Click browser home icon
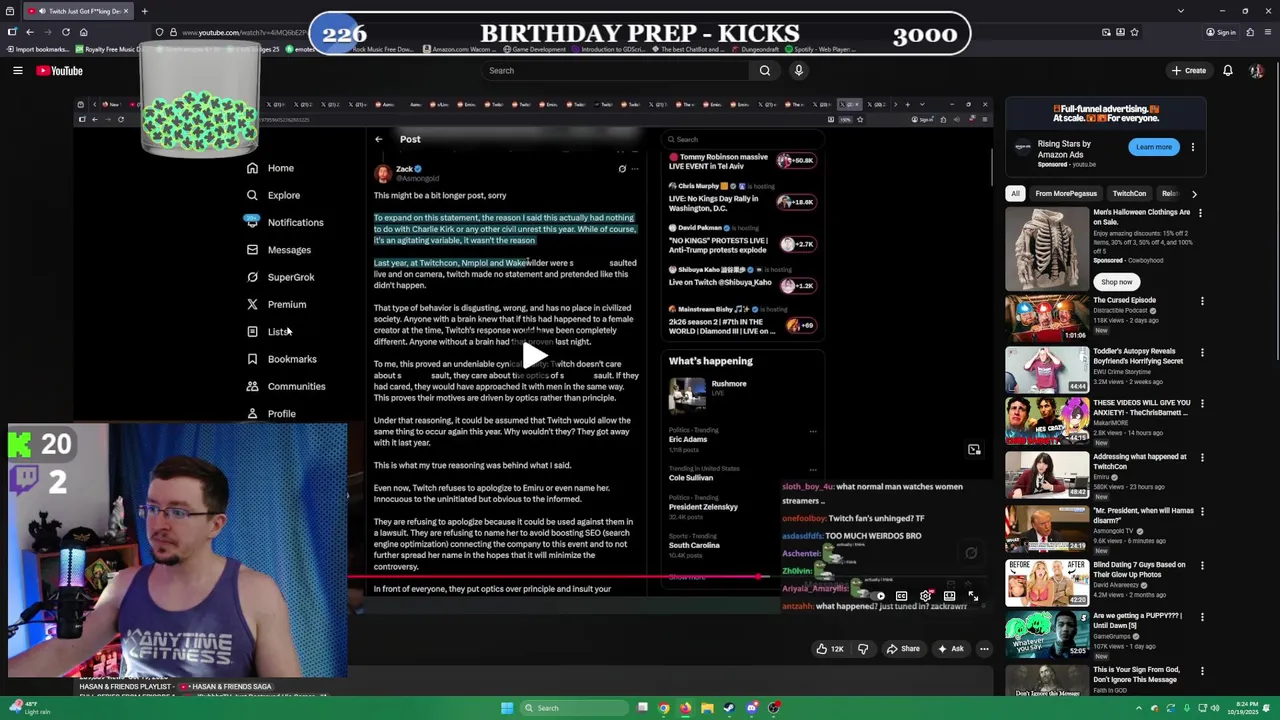 click(x=84, y=32)
